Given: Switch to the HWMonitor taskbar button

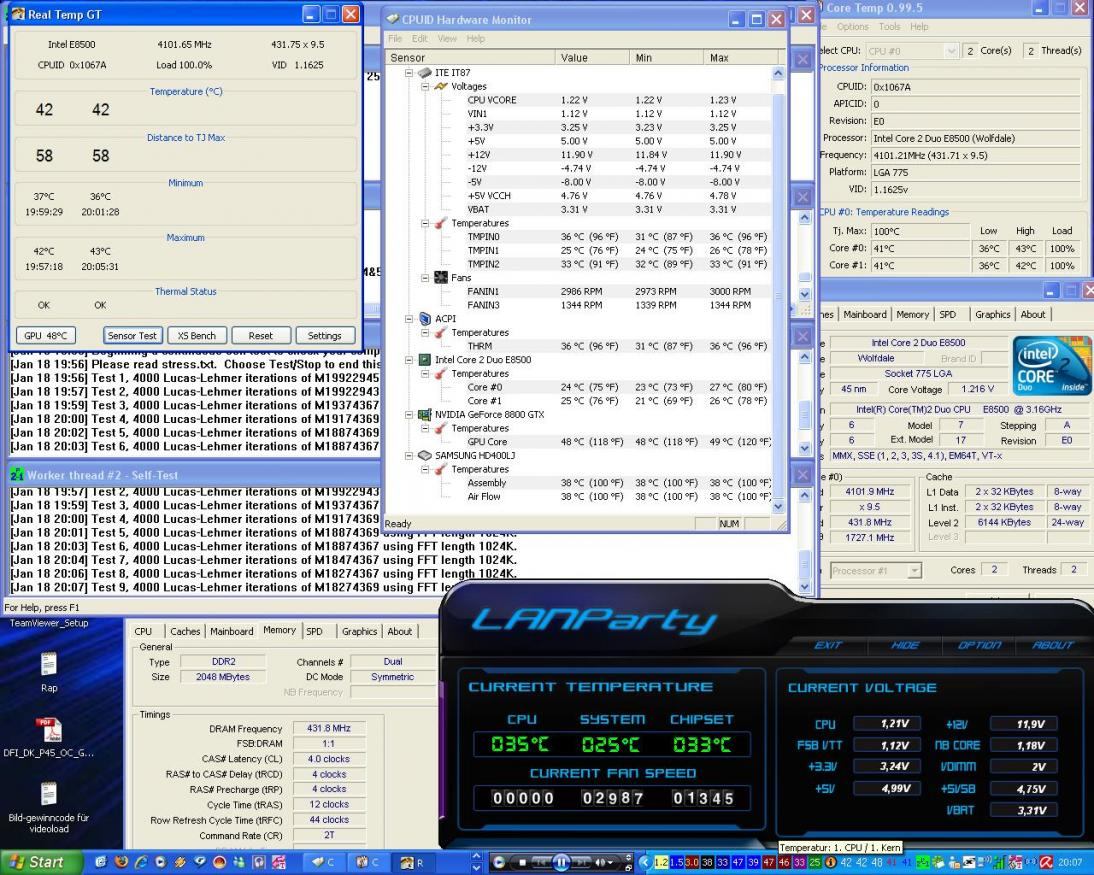Looking at the screenshot, I should tap(324, 862).
